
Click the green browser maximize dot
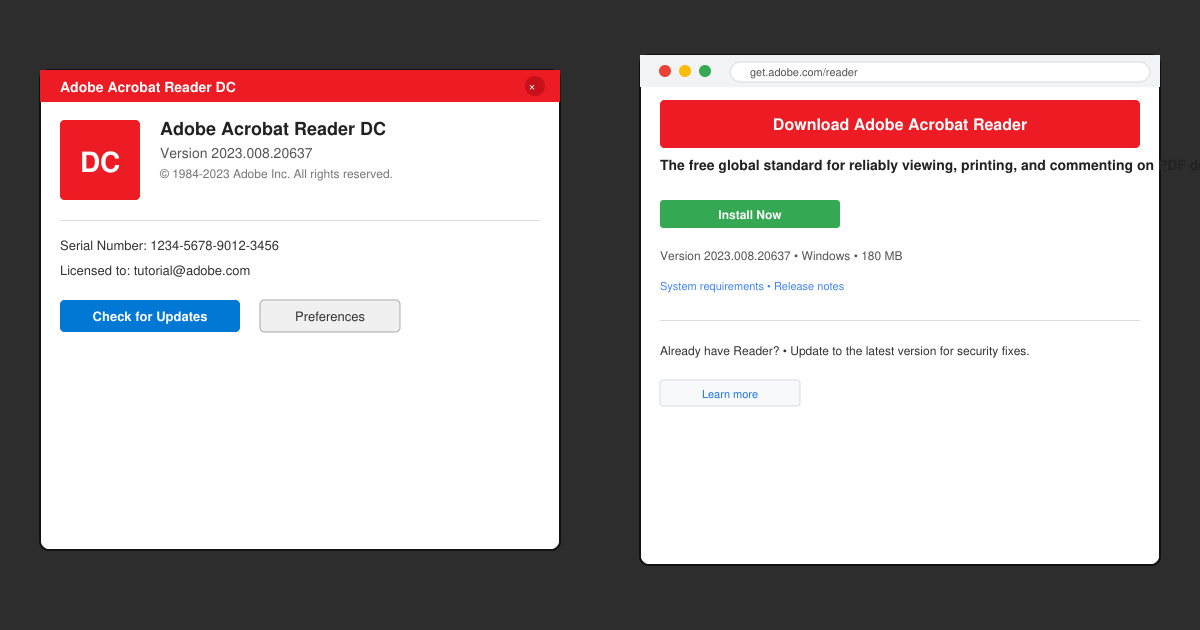705,71
